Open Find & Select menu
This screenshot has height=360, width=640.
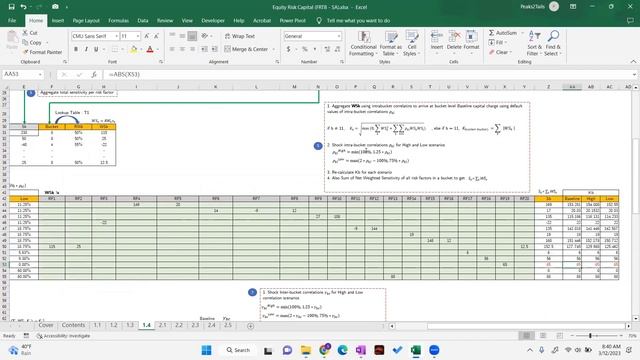pos(553,43)
